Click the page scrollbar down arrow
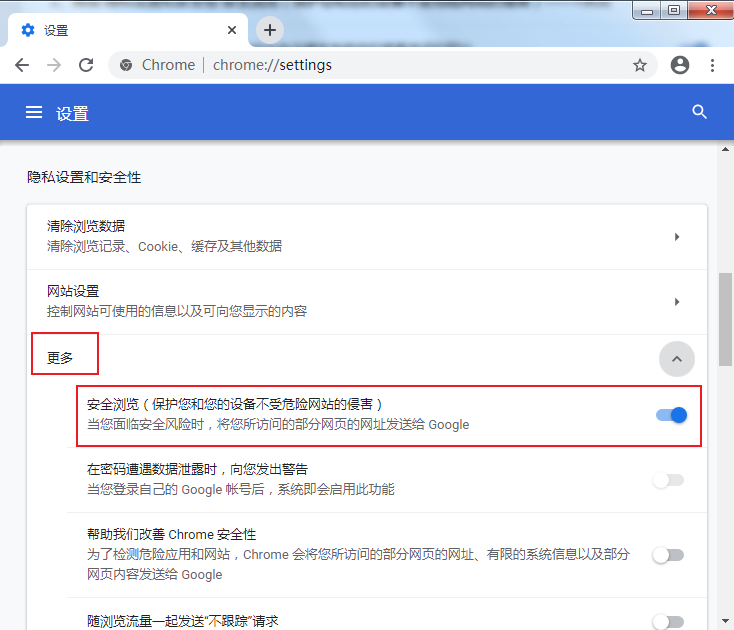Viewport: 734px width, 630px height. coord(726,621)
